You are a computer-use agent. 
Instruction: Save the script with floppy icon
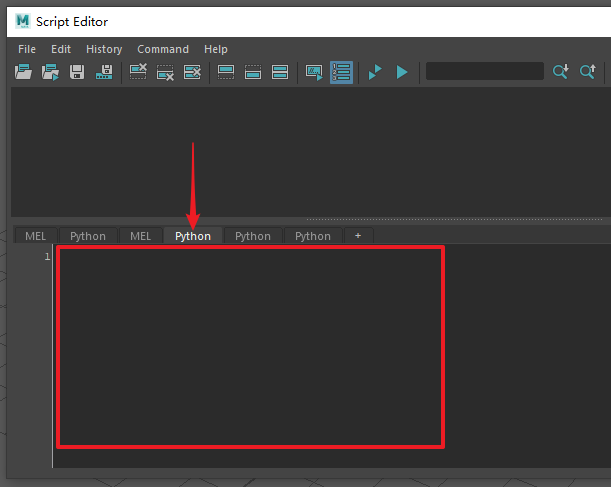point(77,72)
